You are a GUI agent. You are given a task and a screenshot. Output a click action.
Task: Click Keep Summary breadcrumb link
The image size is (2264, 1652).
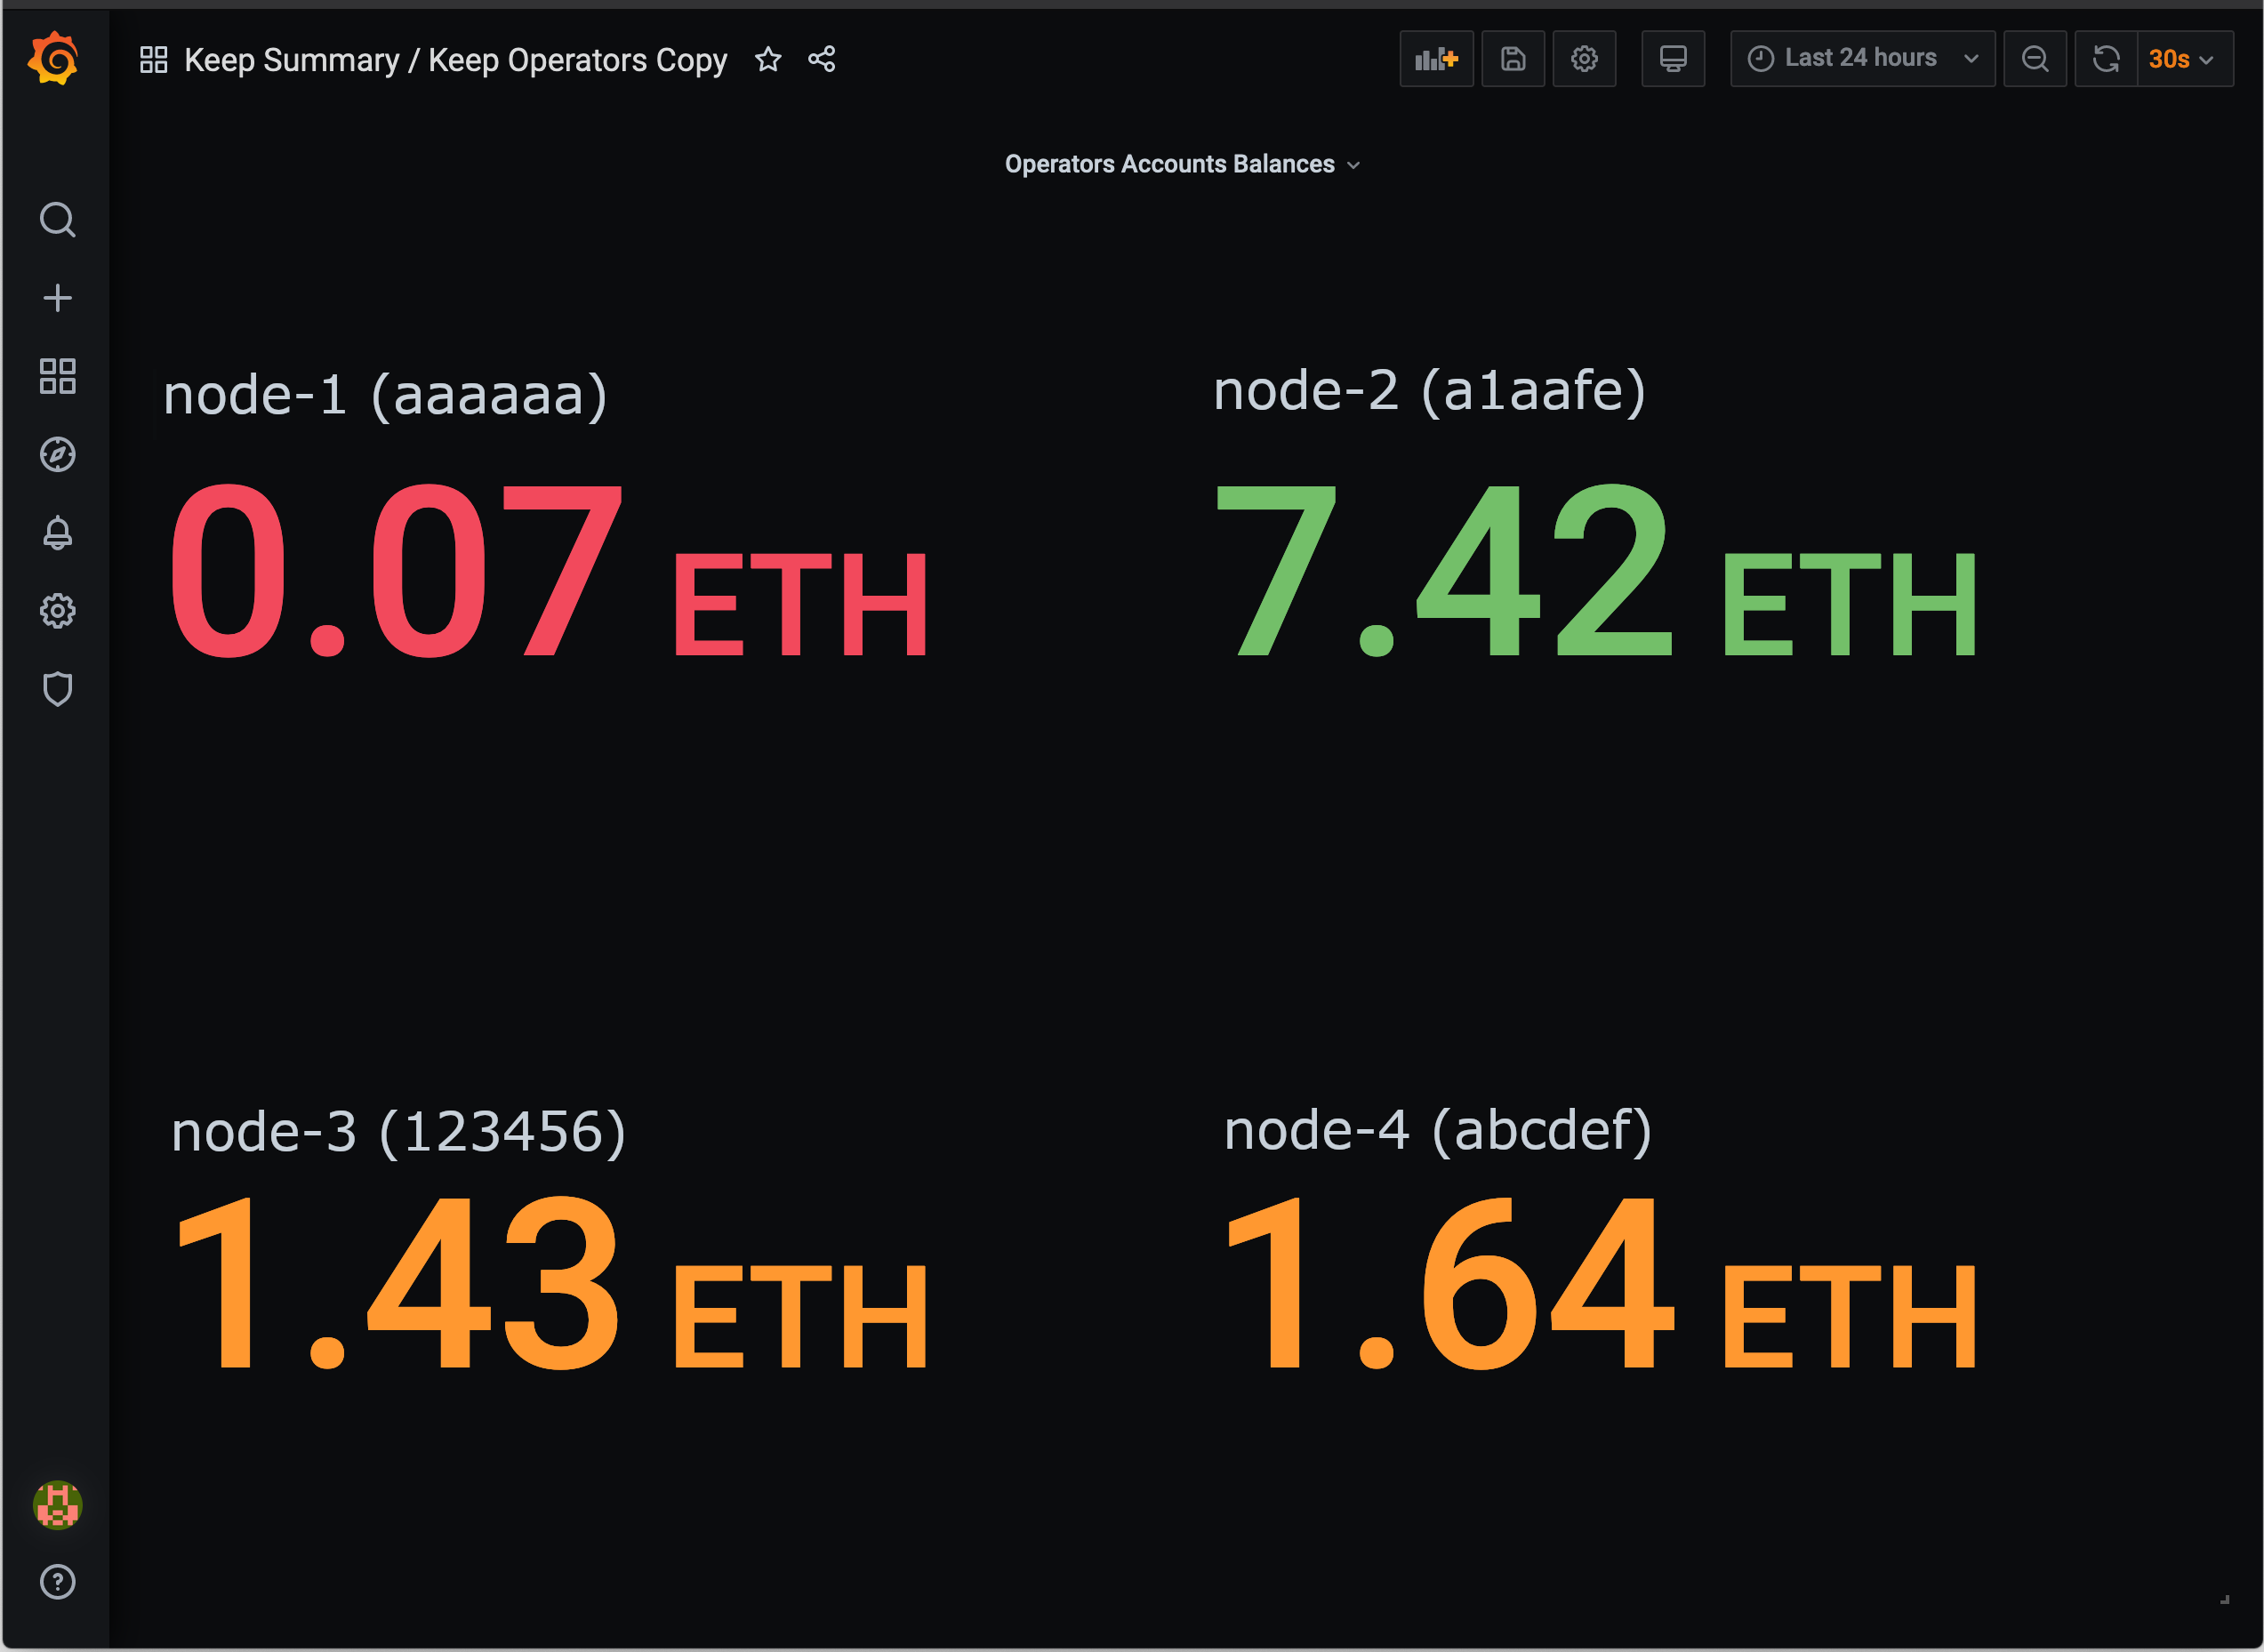click(x=291, y=60)
